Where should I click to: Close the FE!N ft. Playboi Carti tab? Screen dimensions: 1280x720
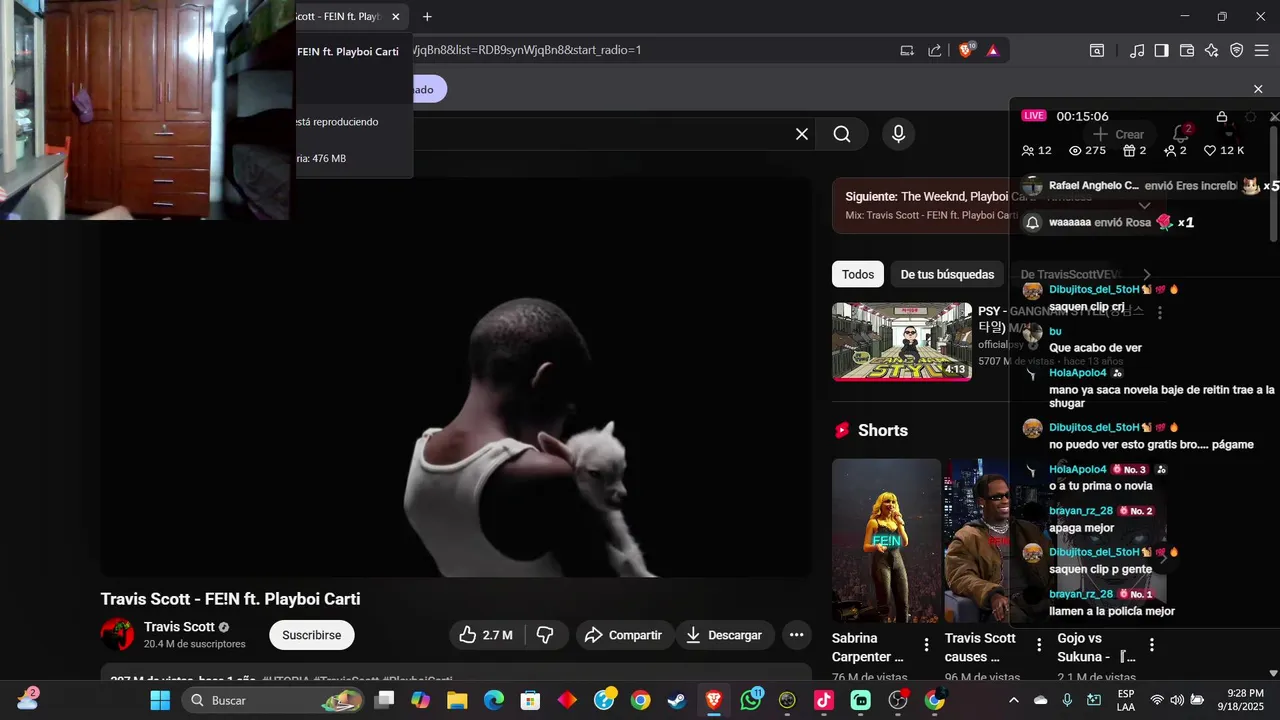coord(395,17)
